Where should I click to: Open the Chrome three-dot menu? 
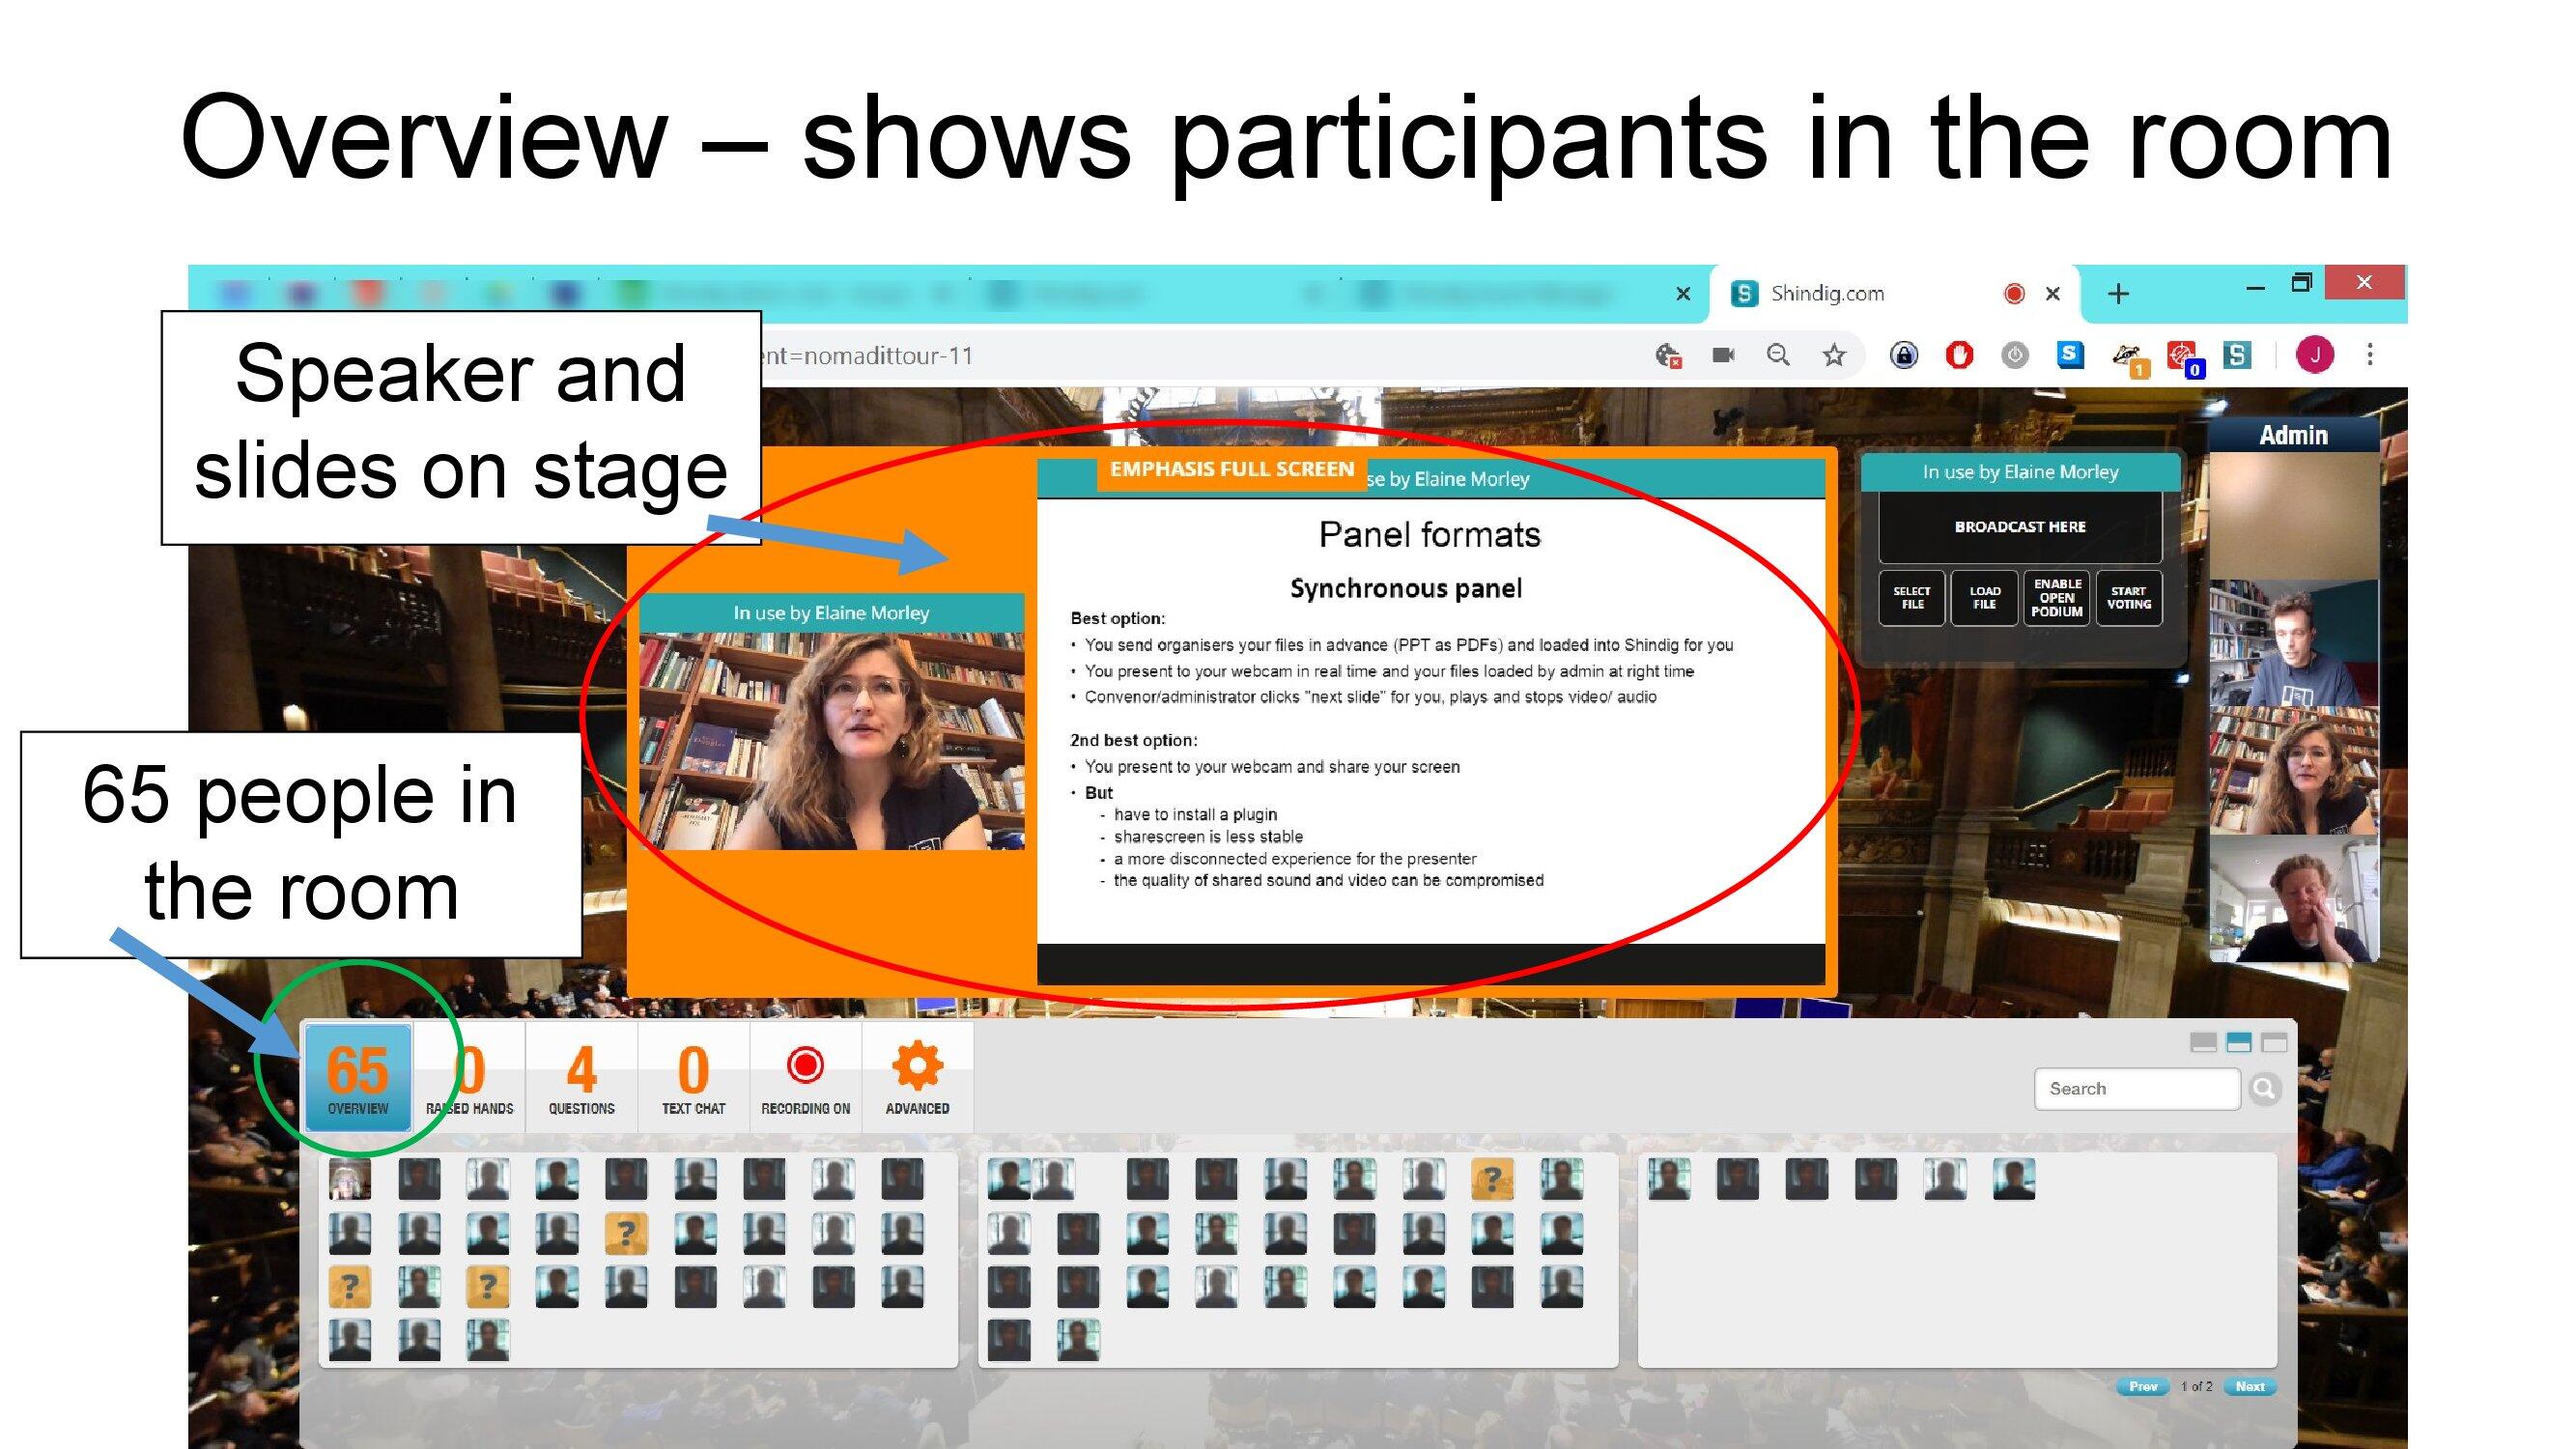point(2369,355)
